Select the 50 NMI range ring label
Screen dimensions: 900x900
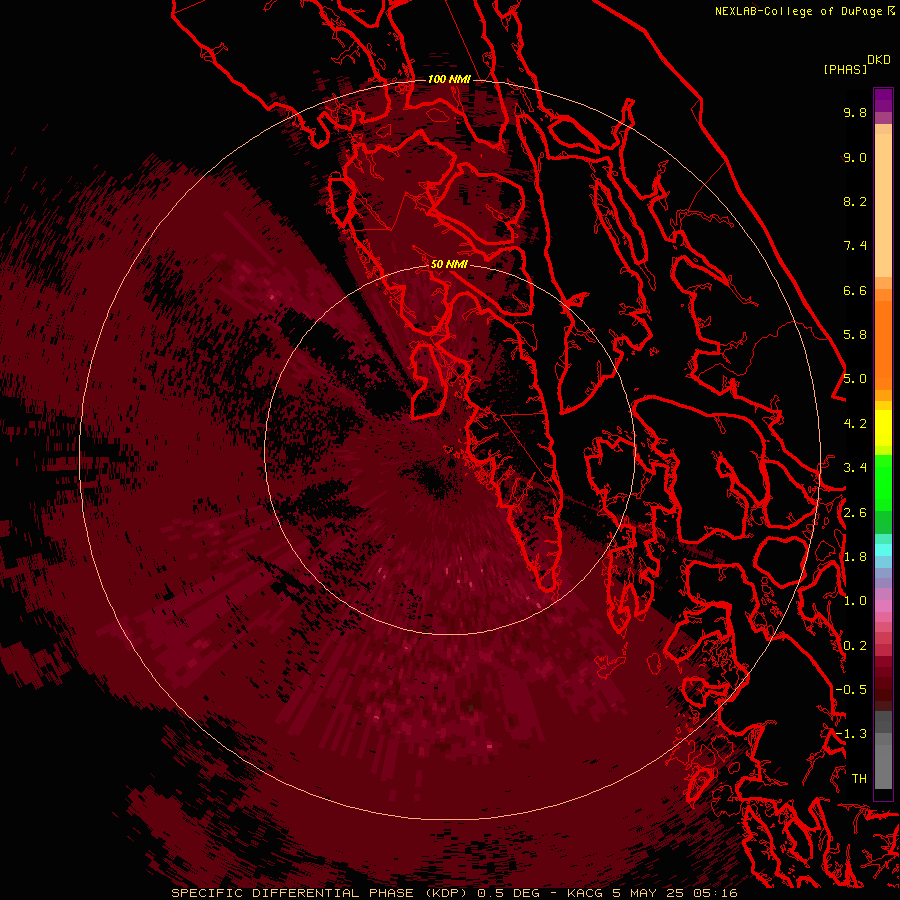tap(449, 264)
